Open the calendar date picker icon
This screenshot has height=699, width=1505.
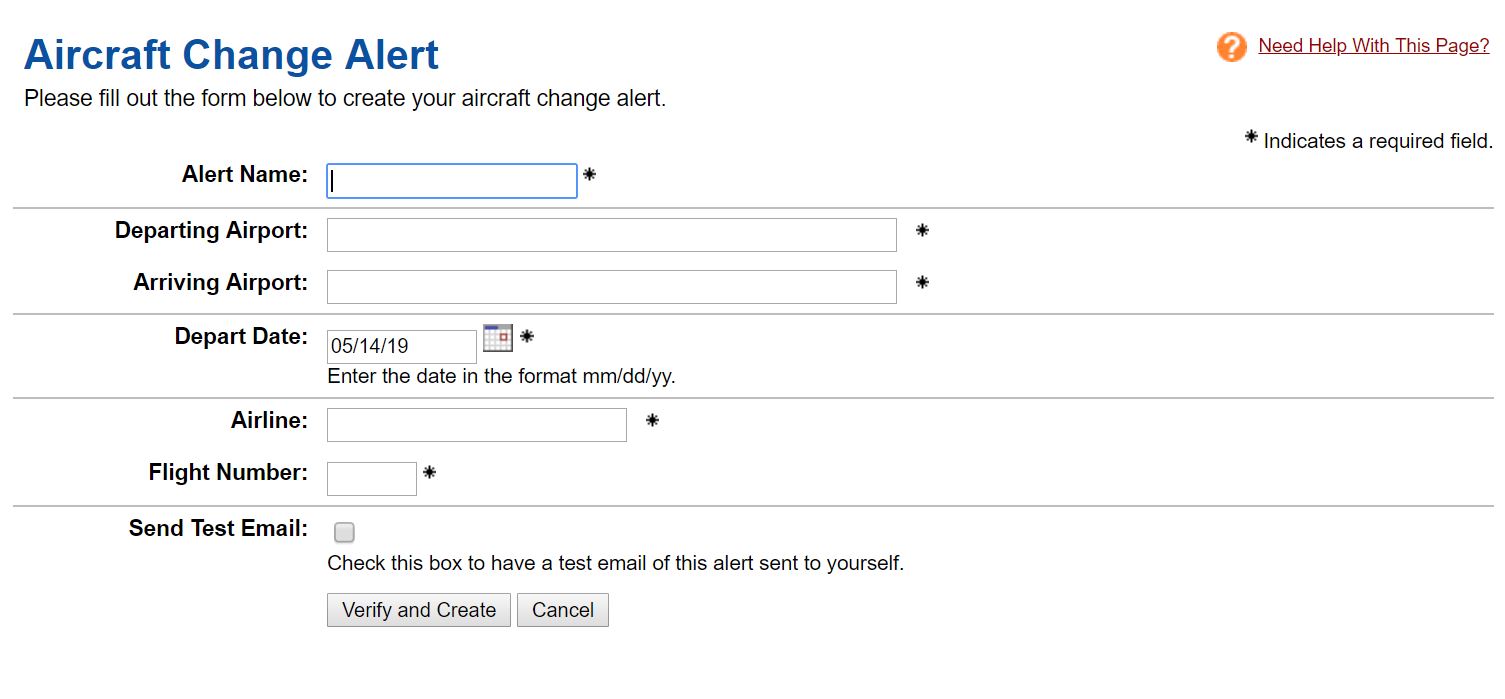[x=497, y=338]
